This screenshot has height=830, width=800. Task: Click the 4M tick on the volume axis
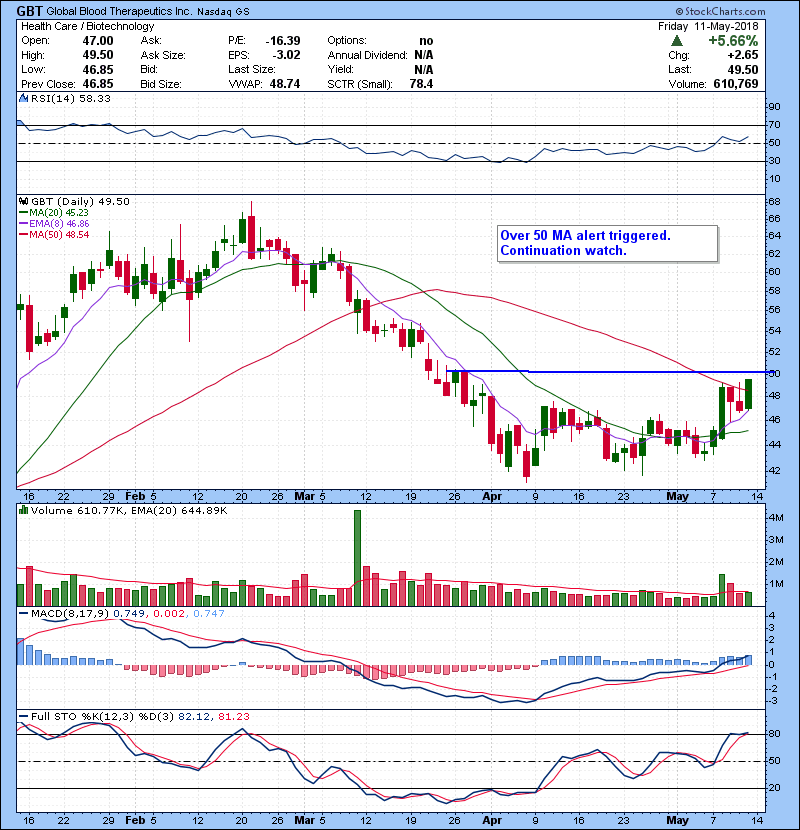click(776, 518)
